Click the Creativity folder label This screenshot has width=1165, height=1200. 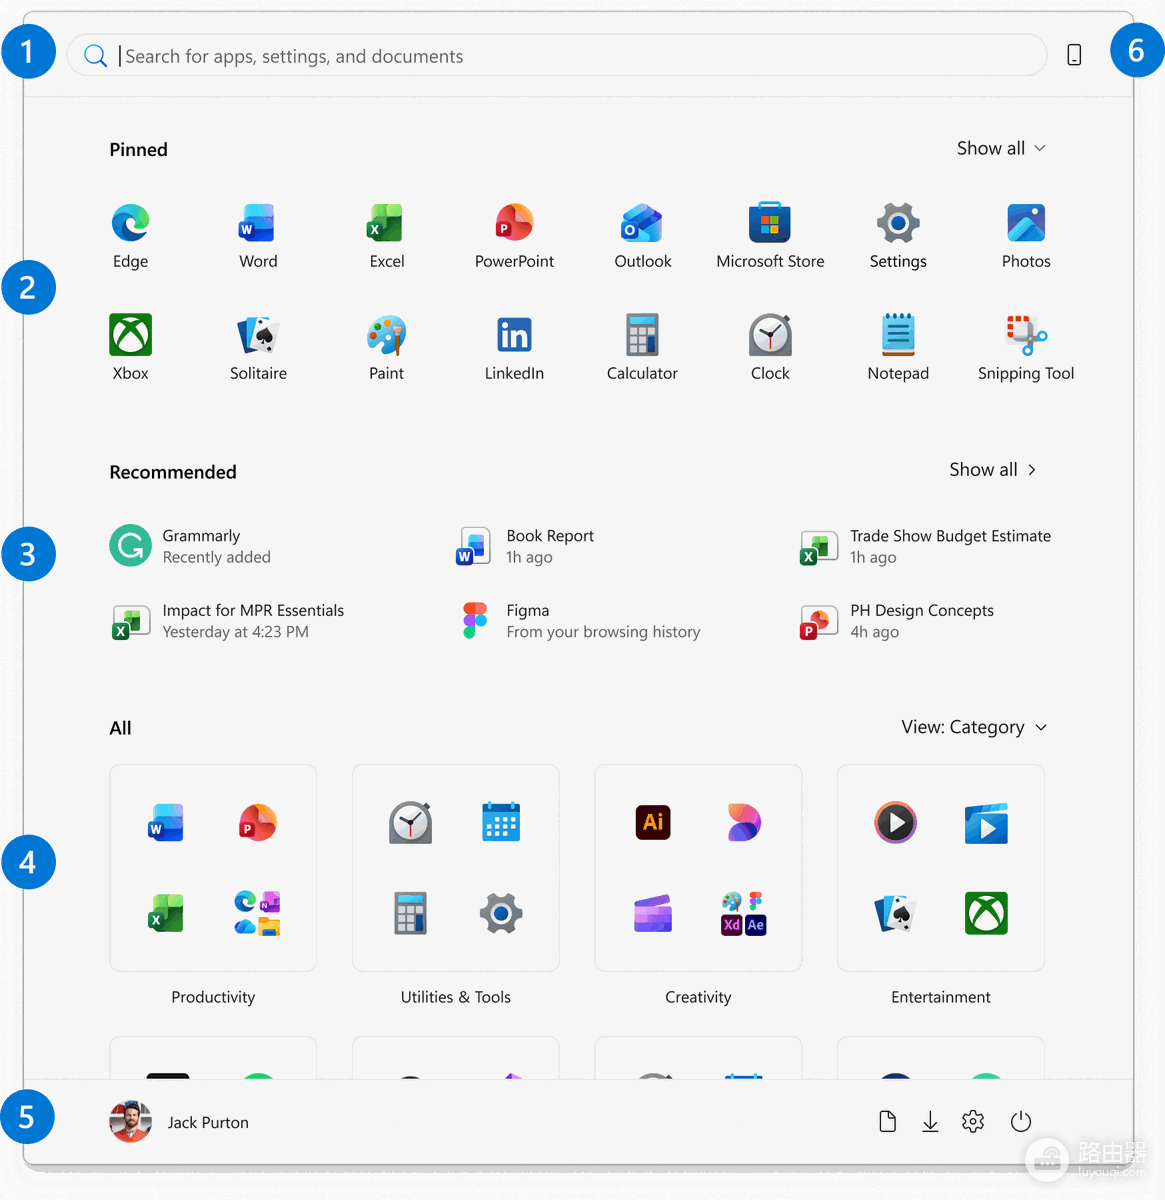point(698,997)
